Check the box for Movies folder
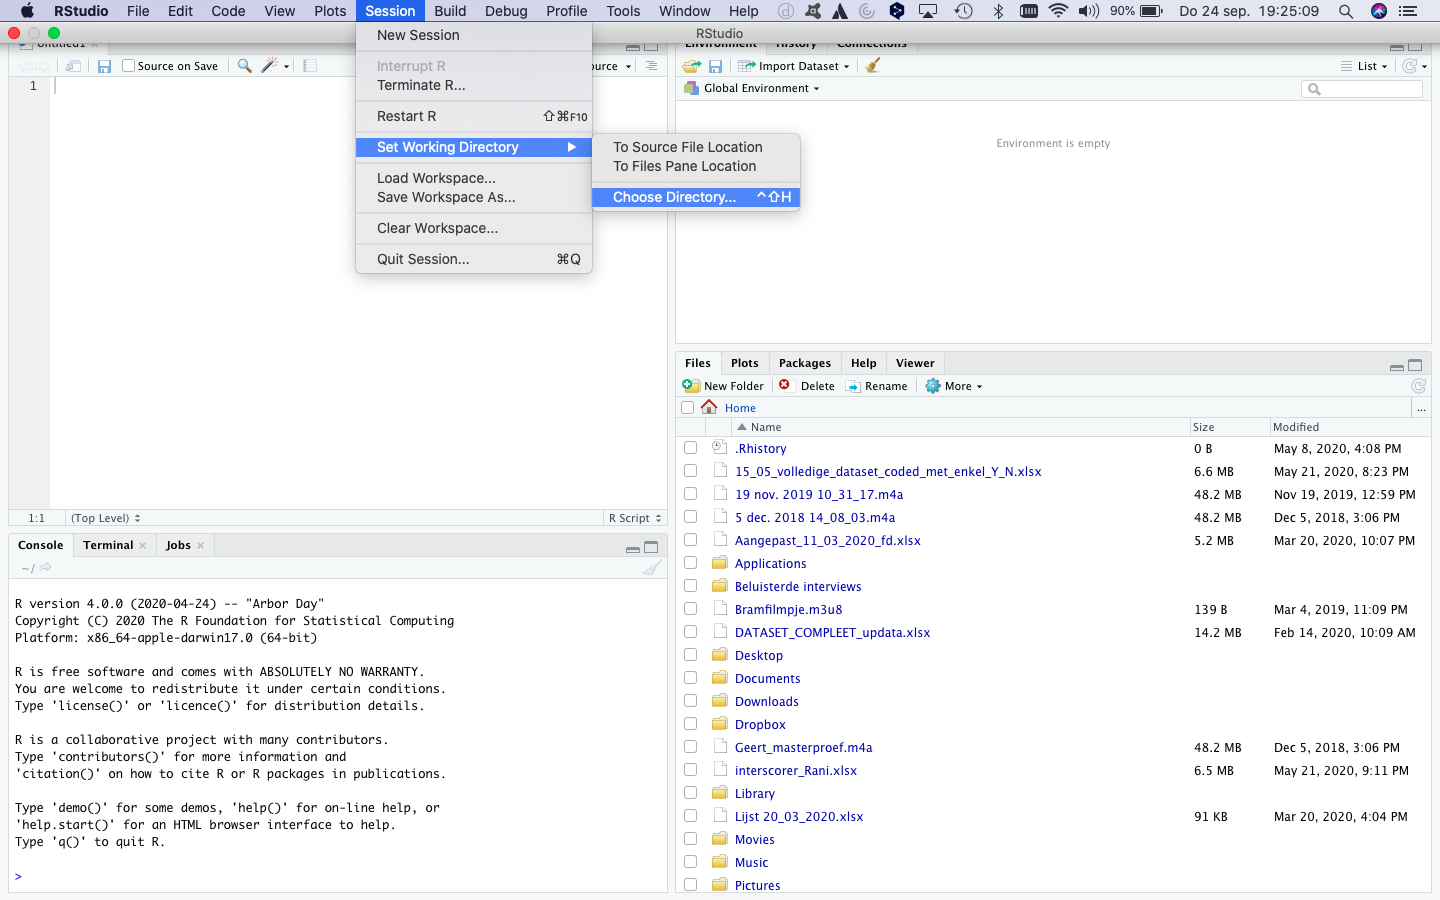Viewport: 1440px width, 900px height. (690, 839)
